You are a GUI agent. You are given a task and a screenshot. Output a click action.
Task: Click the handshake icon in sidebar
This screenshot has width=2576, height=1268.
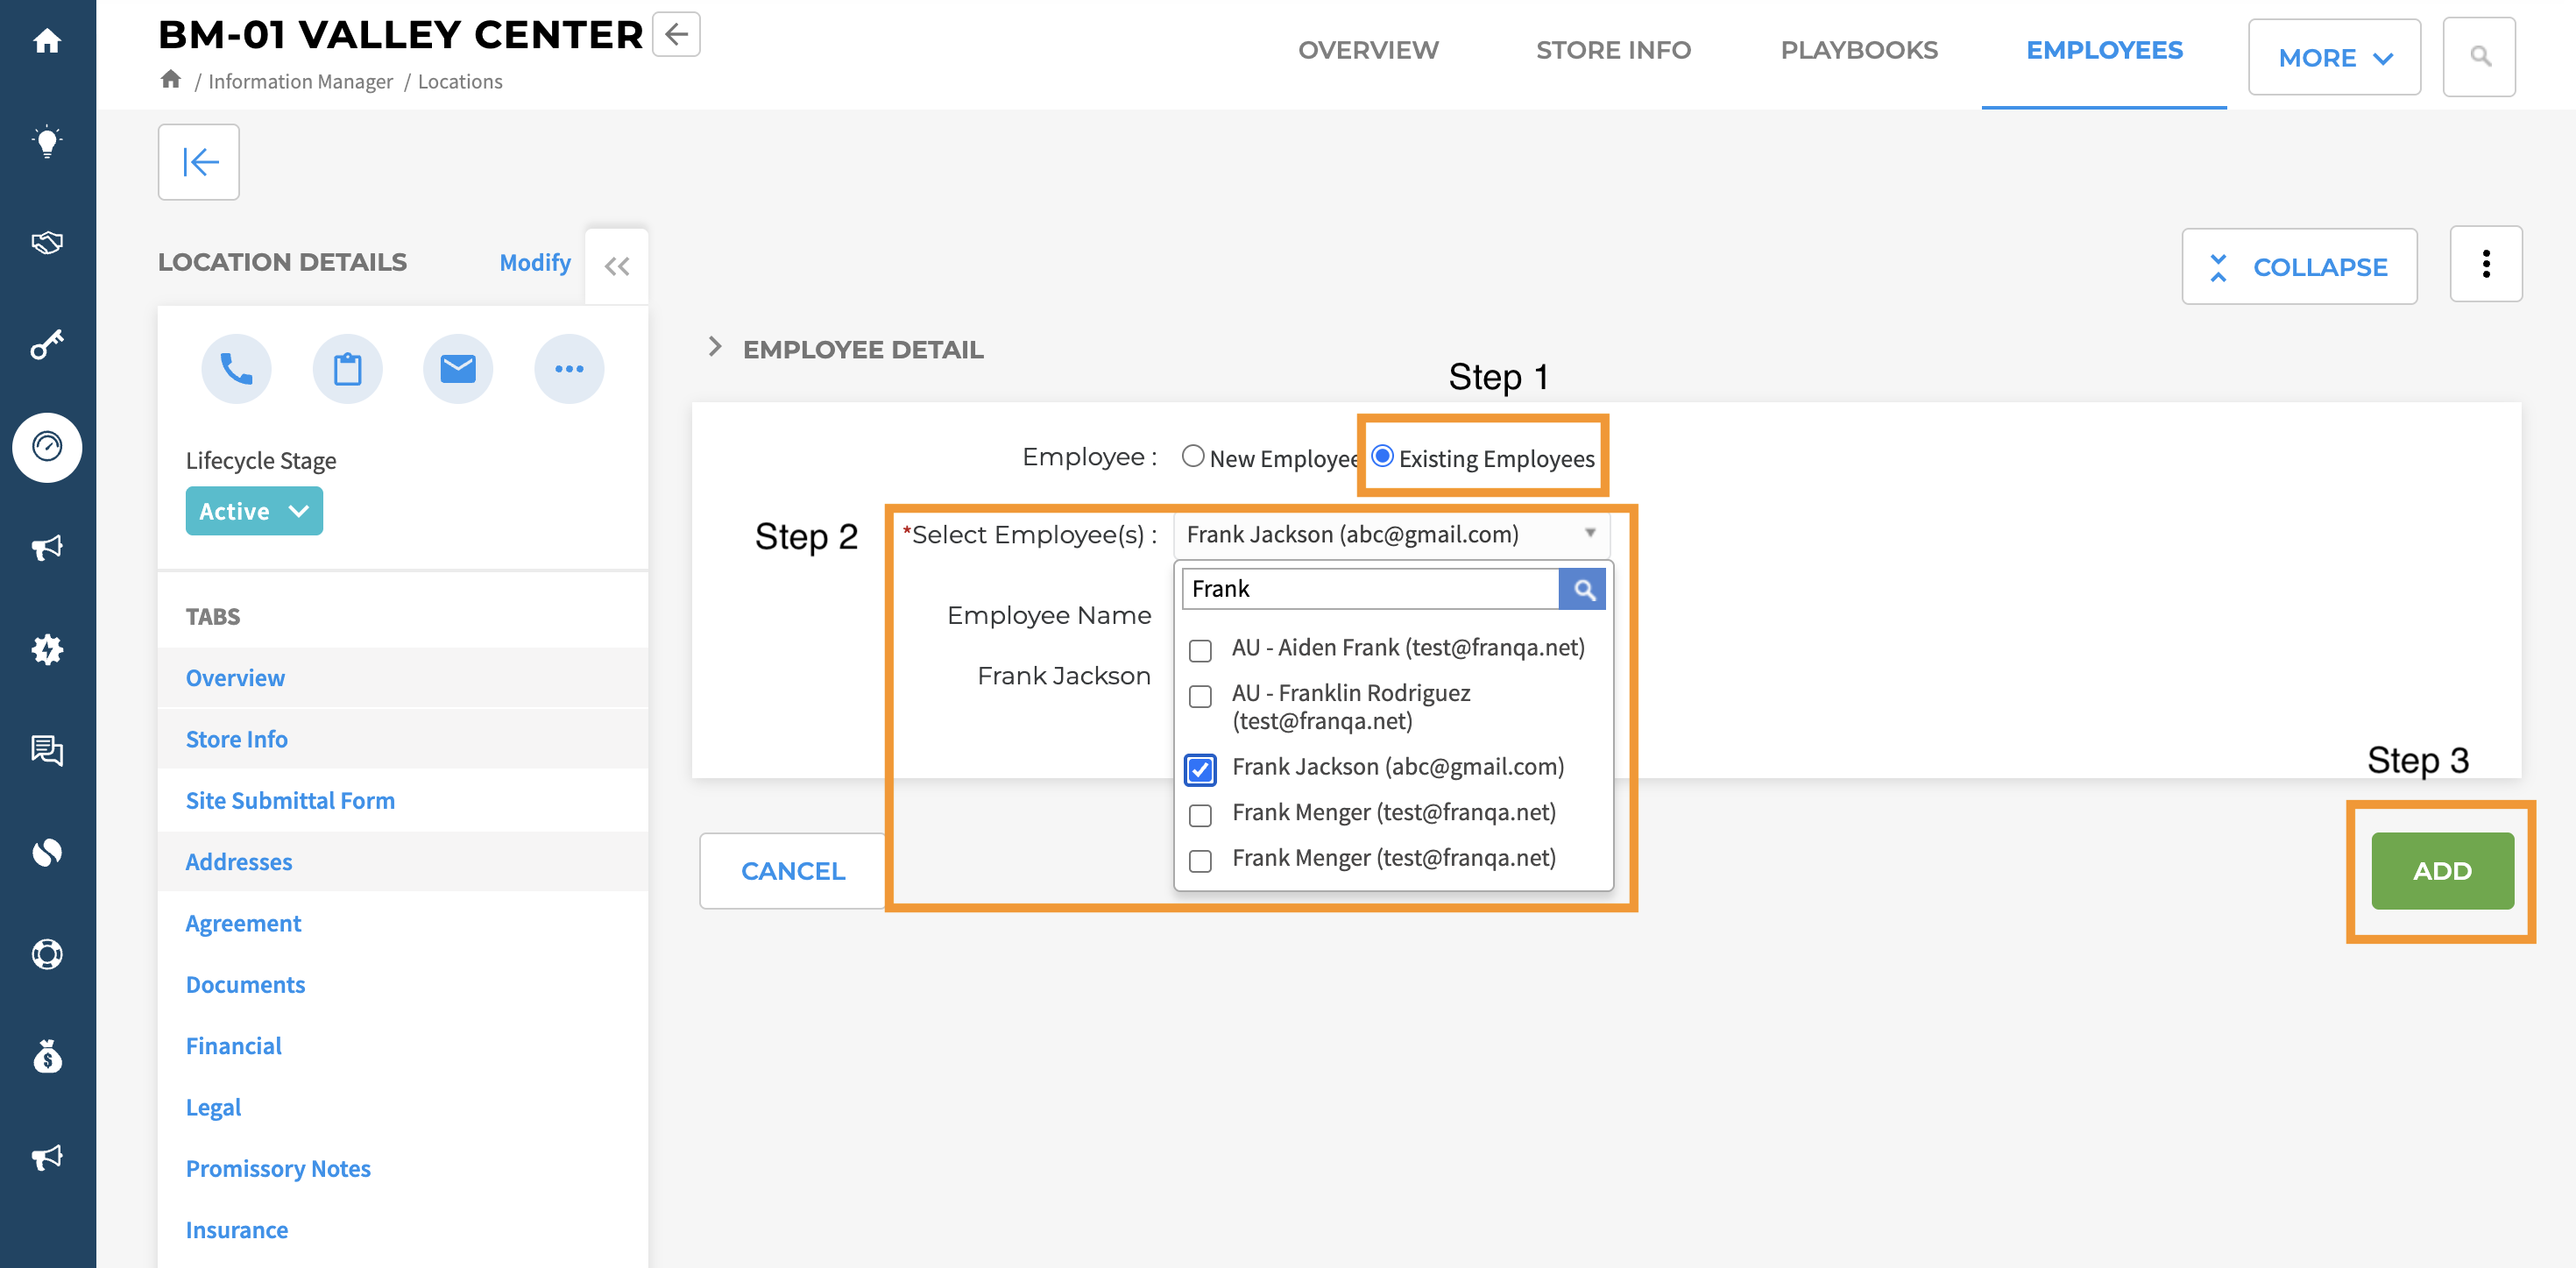coord(47,243)
